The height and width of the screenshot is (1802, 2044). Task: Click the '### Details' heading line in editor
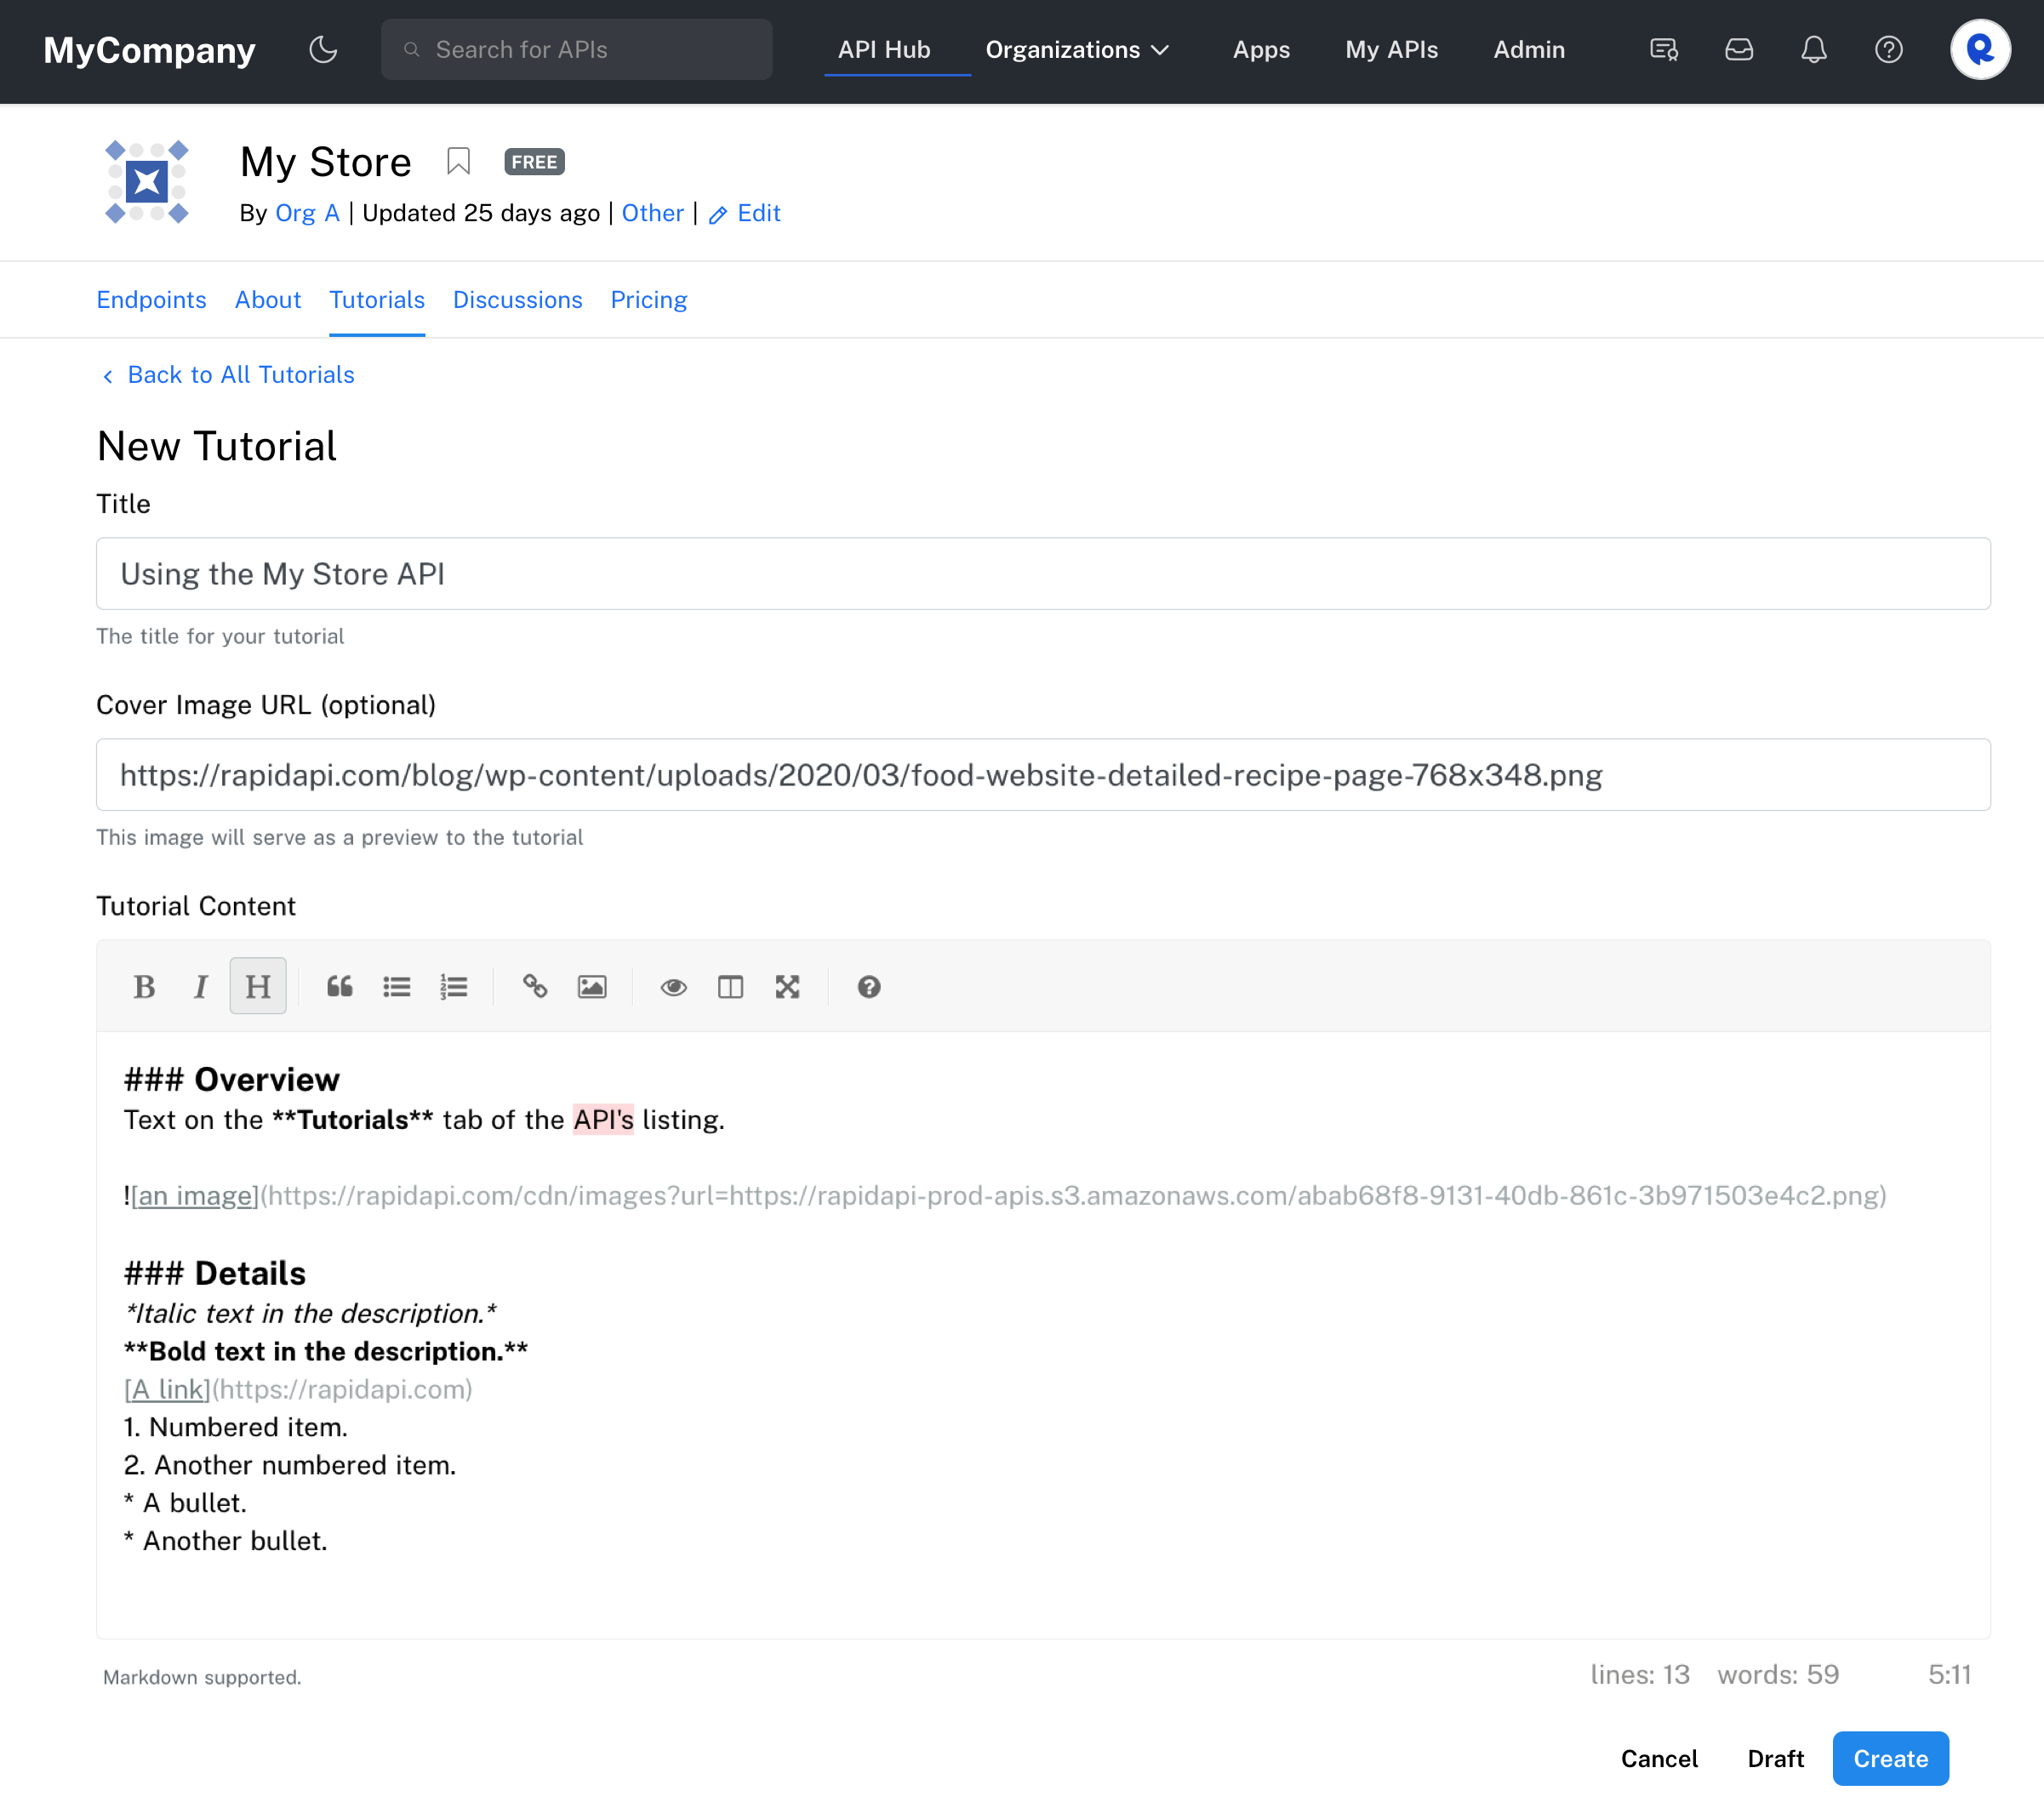215,1274
